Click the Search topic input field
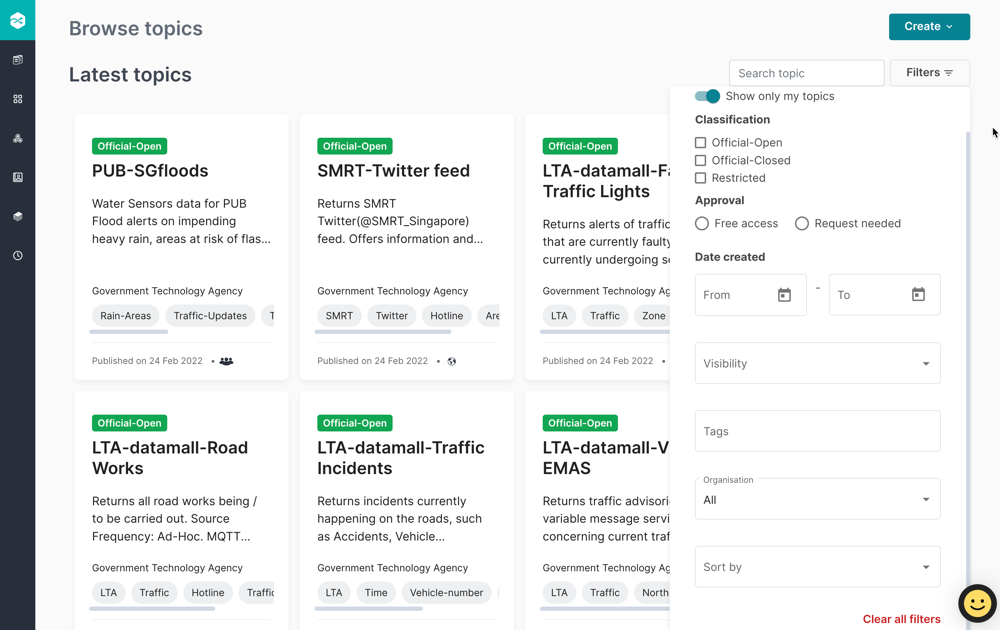This screenshot has width=1000, height=630. 806,73
